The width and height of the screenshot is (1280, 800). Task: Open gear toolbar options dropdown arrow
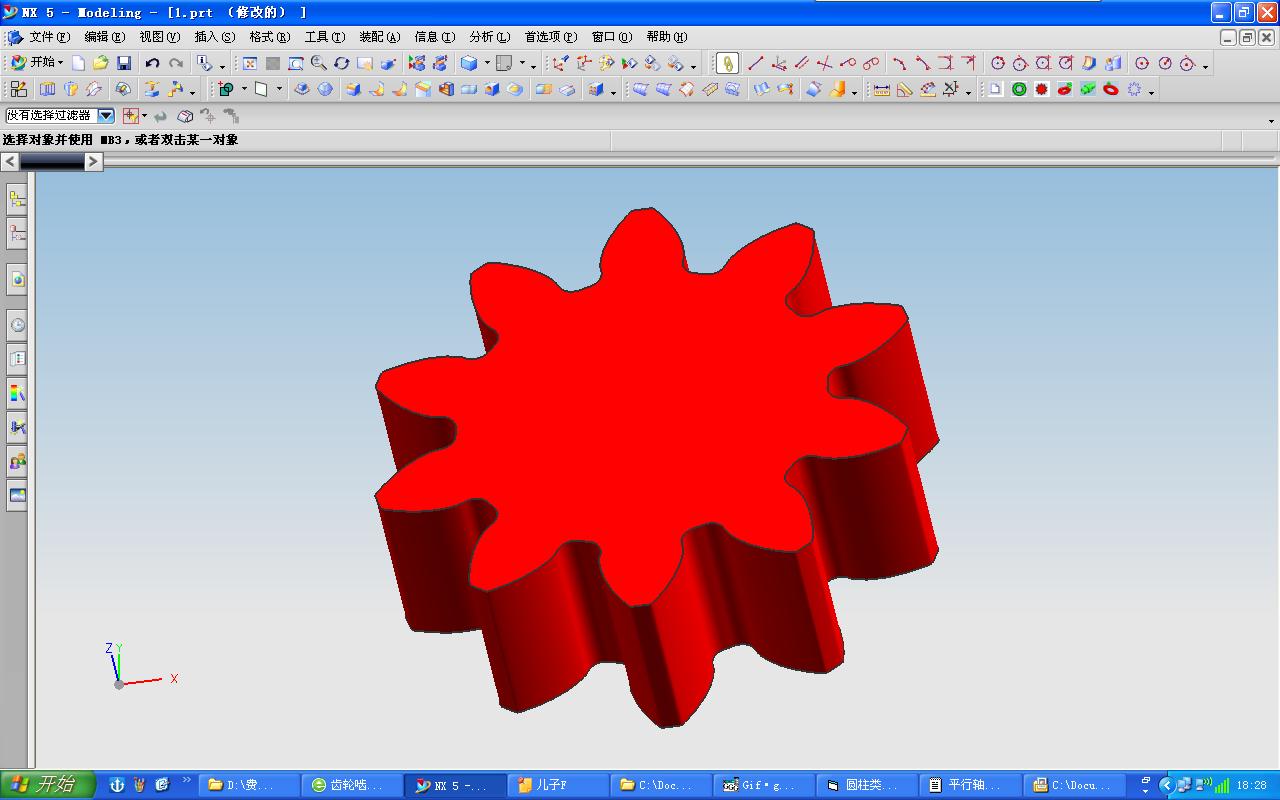pyautogui.click(x=1152, y=91)
